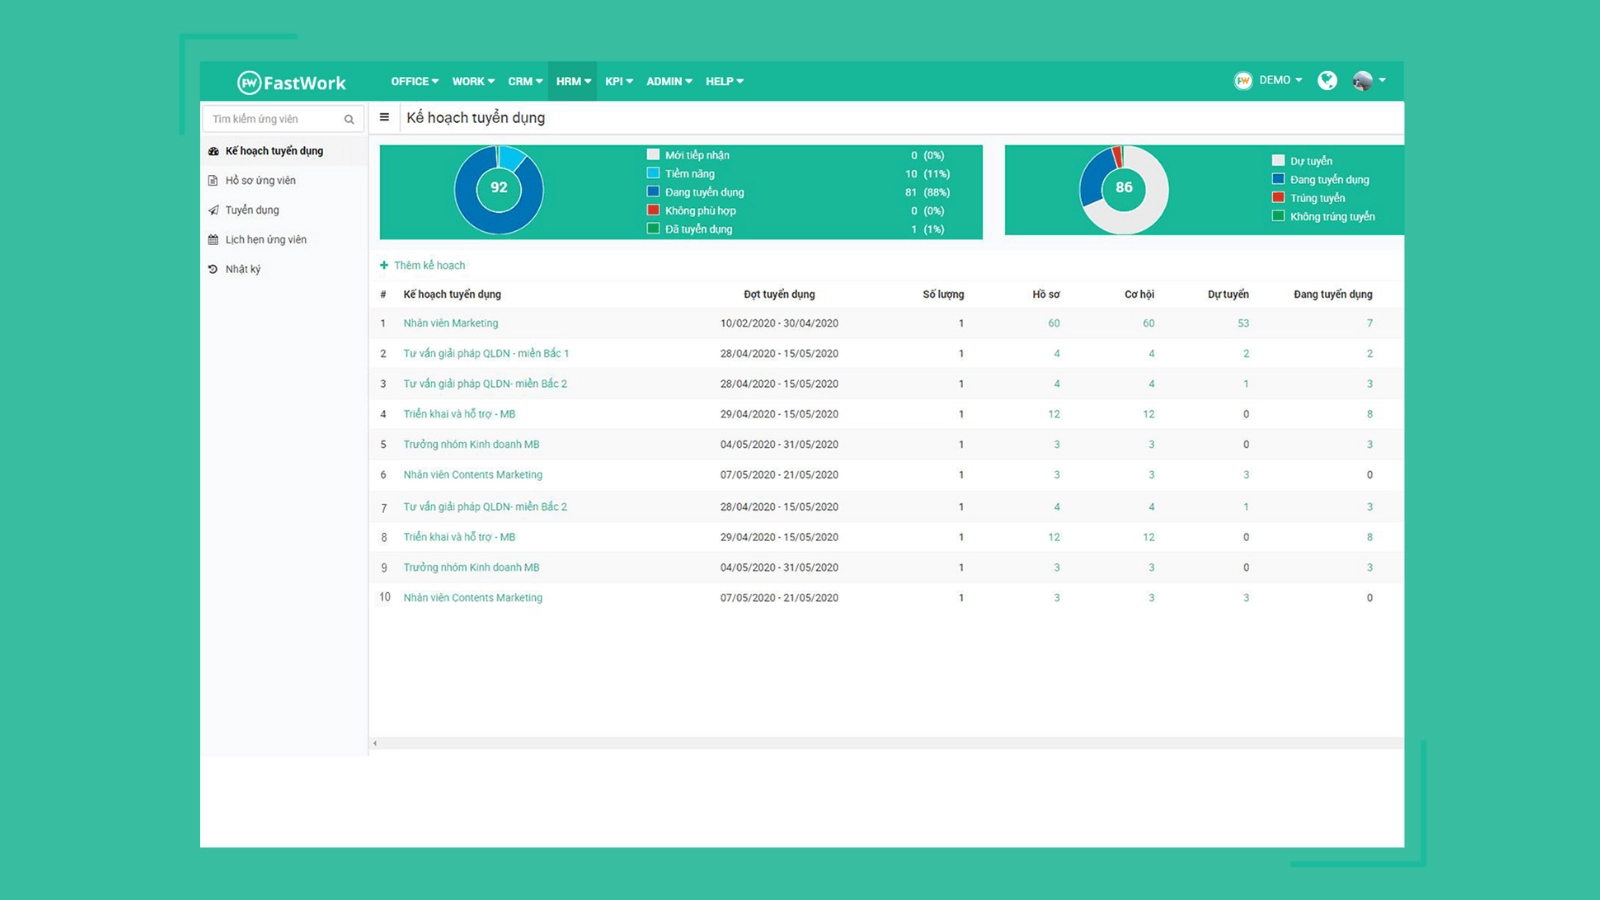Click the Nhật ký history icon
The image size is (1600, 900).
(213, 269)
